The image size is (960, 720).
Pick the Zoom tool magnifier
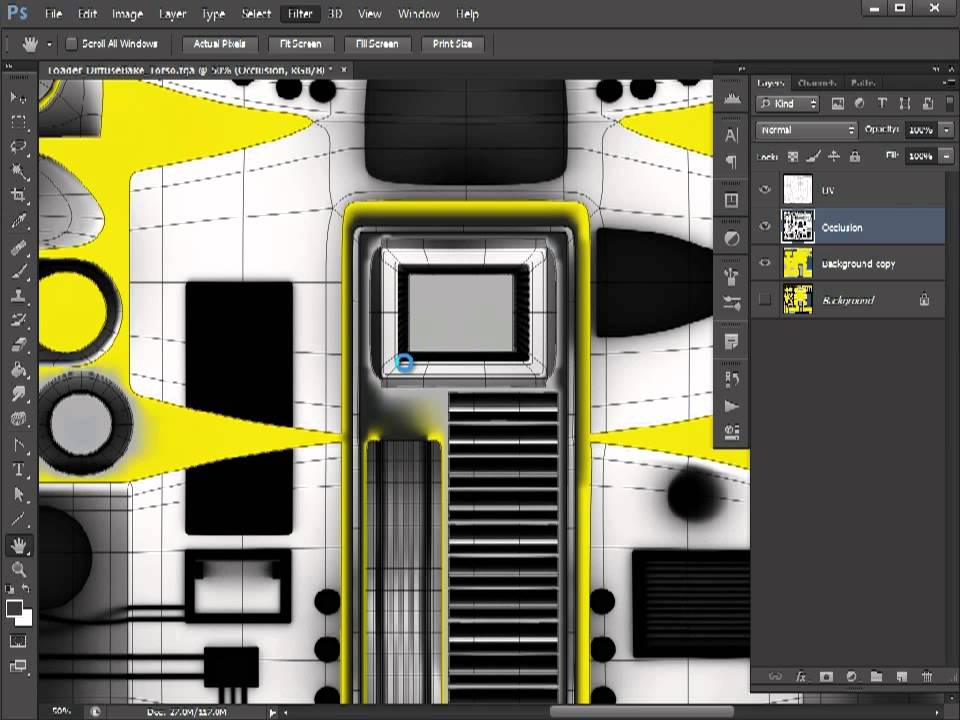click(19, 569)
